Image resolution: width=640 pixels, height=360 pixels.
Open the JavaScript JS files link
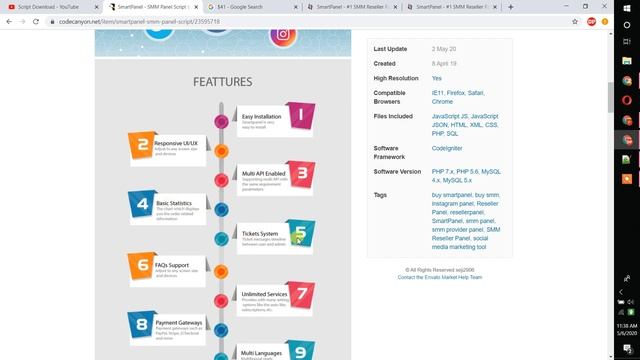(450, 116)
